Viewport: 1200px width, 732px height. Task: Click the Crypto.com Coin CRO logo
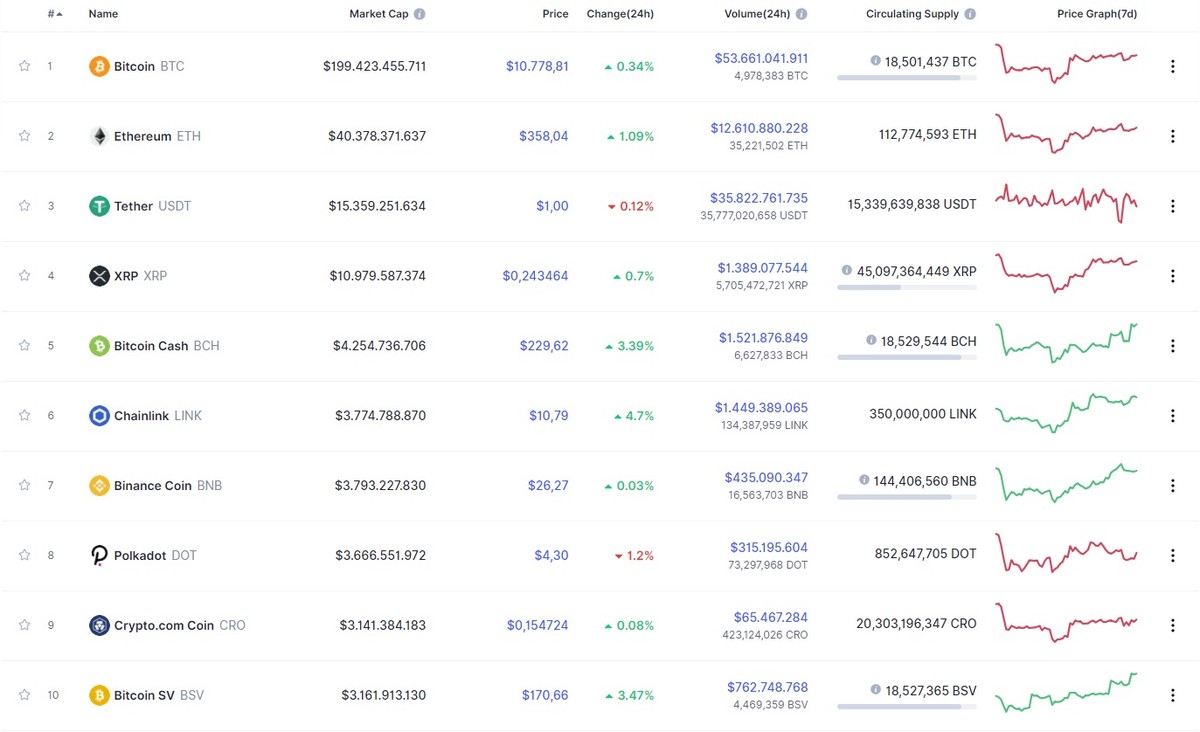click(99, 625)
